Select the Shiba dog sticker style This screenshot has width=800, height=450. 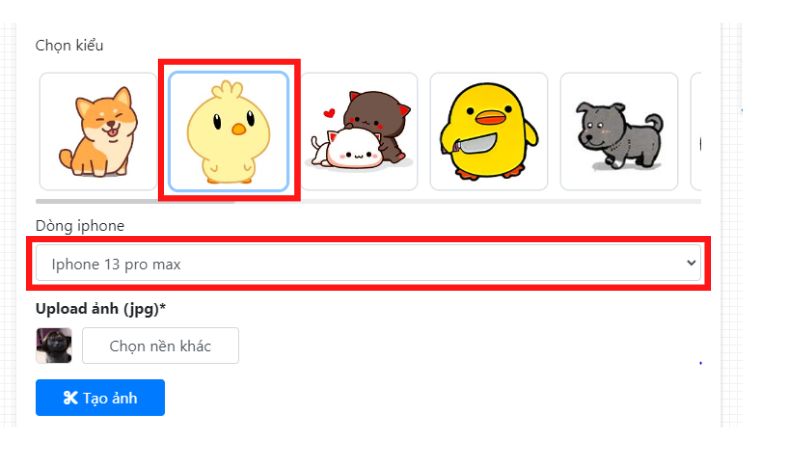98,131
